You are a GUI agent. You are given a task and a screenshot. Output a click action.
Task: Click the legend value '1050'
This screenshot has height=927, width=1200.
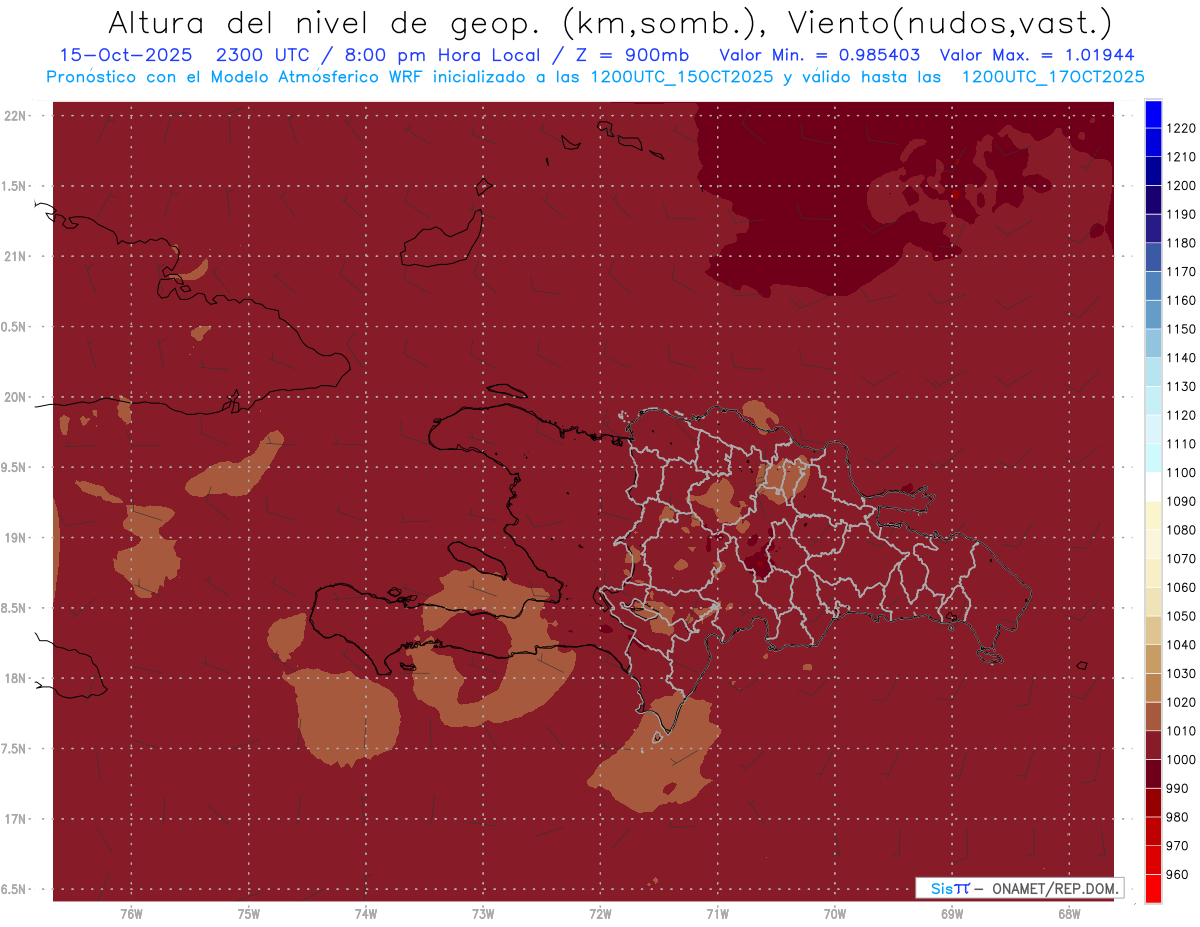(x=1183, y=616)
